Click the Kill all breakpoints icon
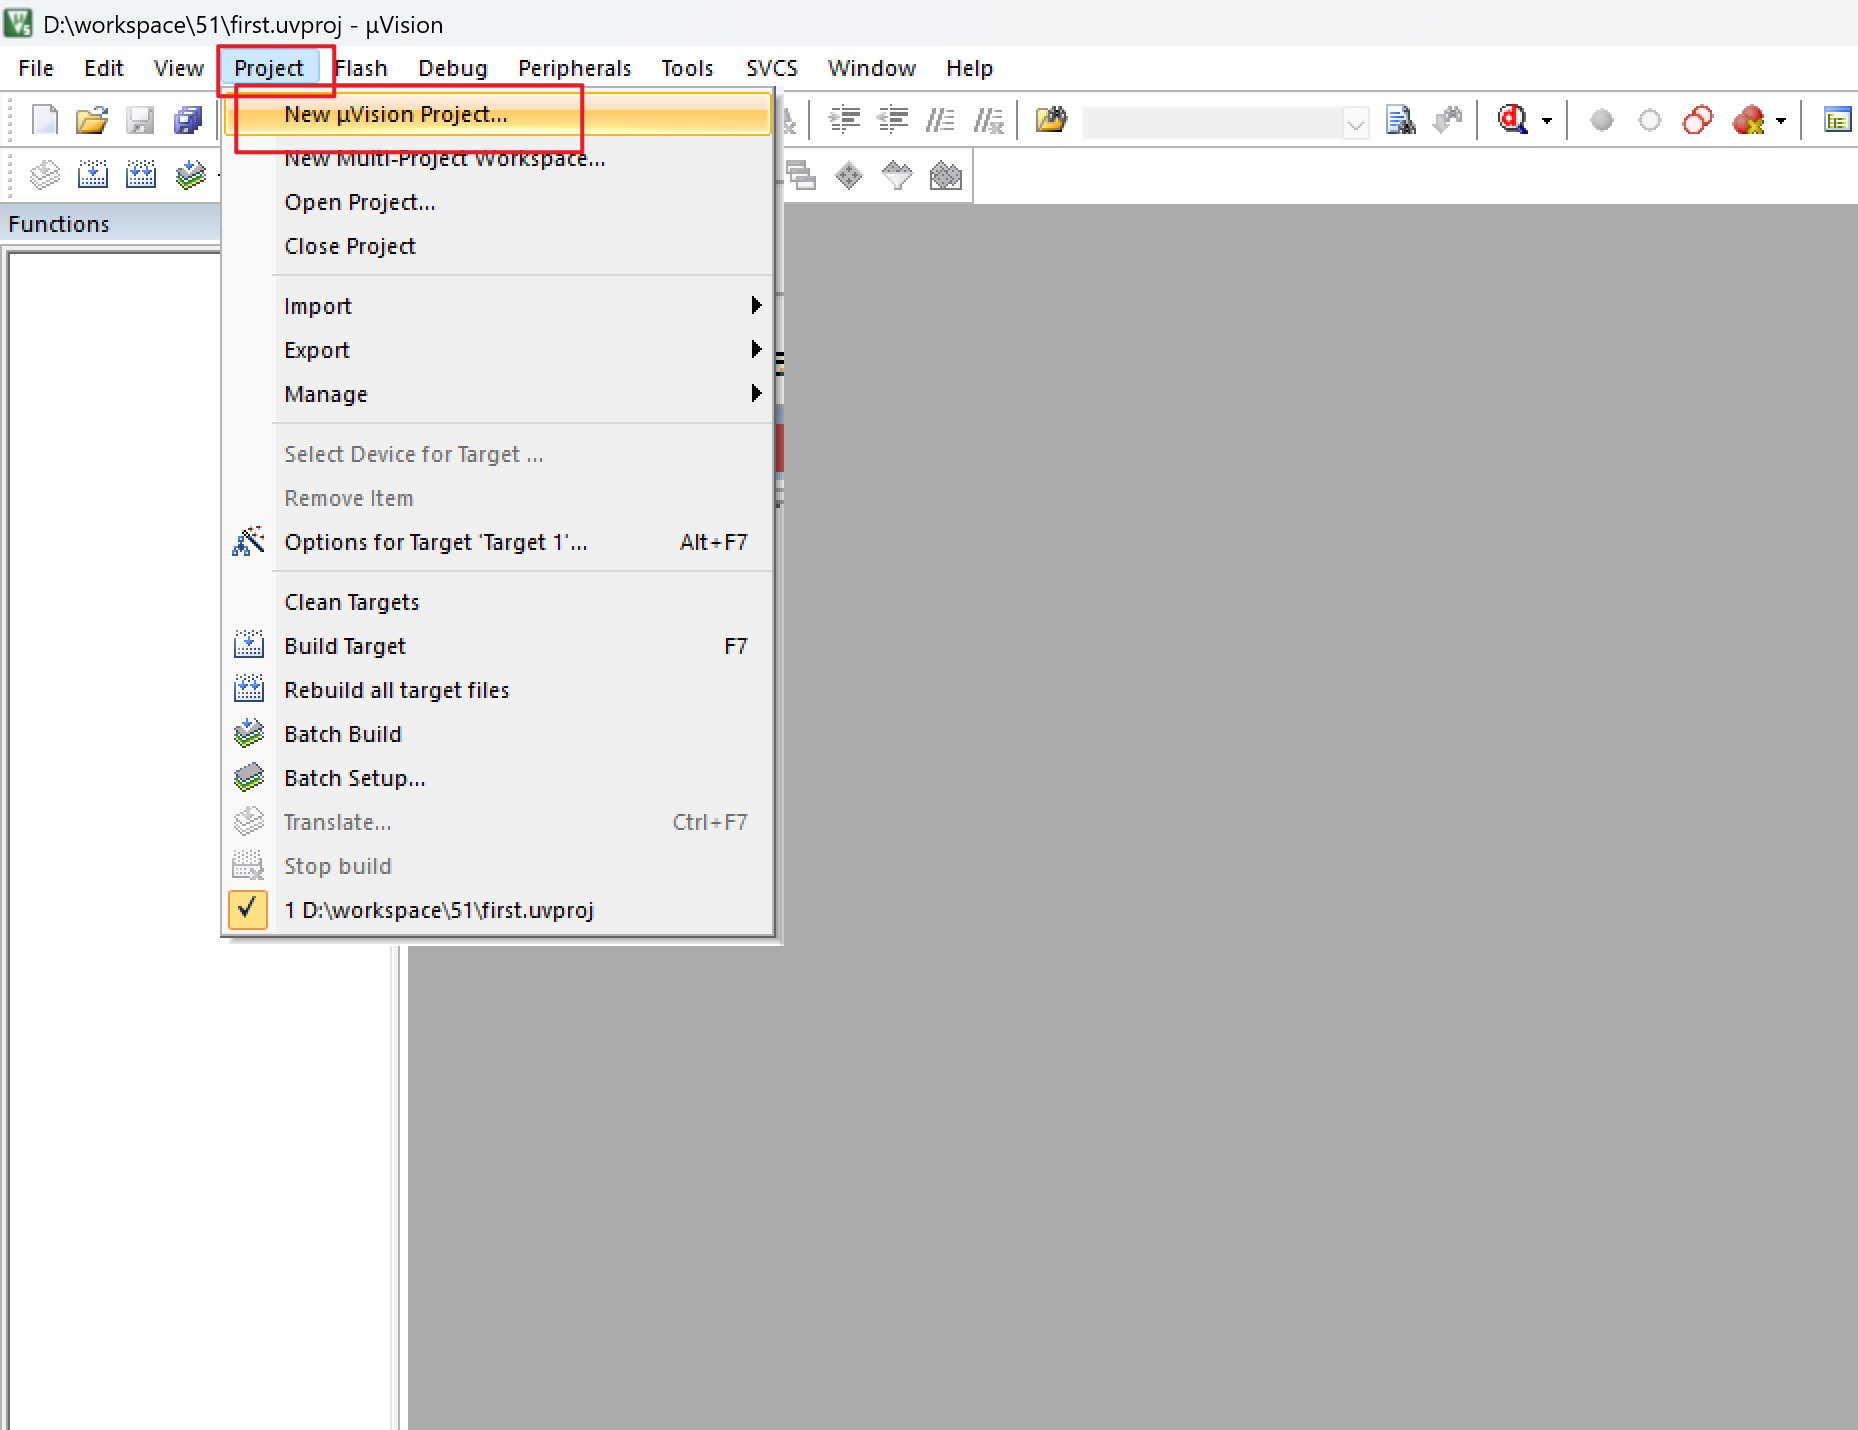 (1749, 121)
